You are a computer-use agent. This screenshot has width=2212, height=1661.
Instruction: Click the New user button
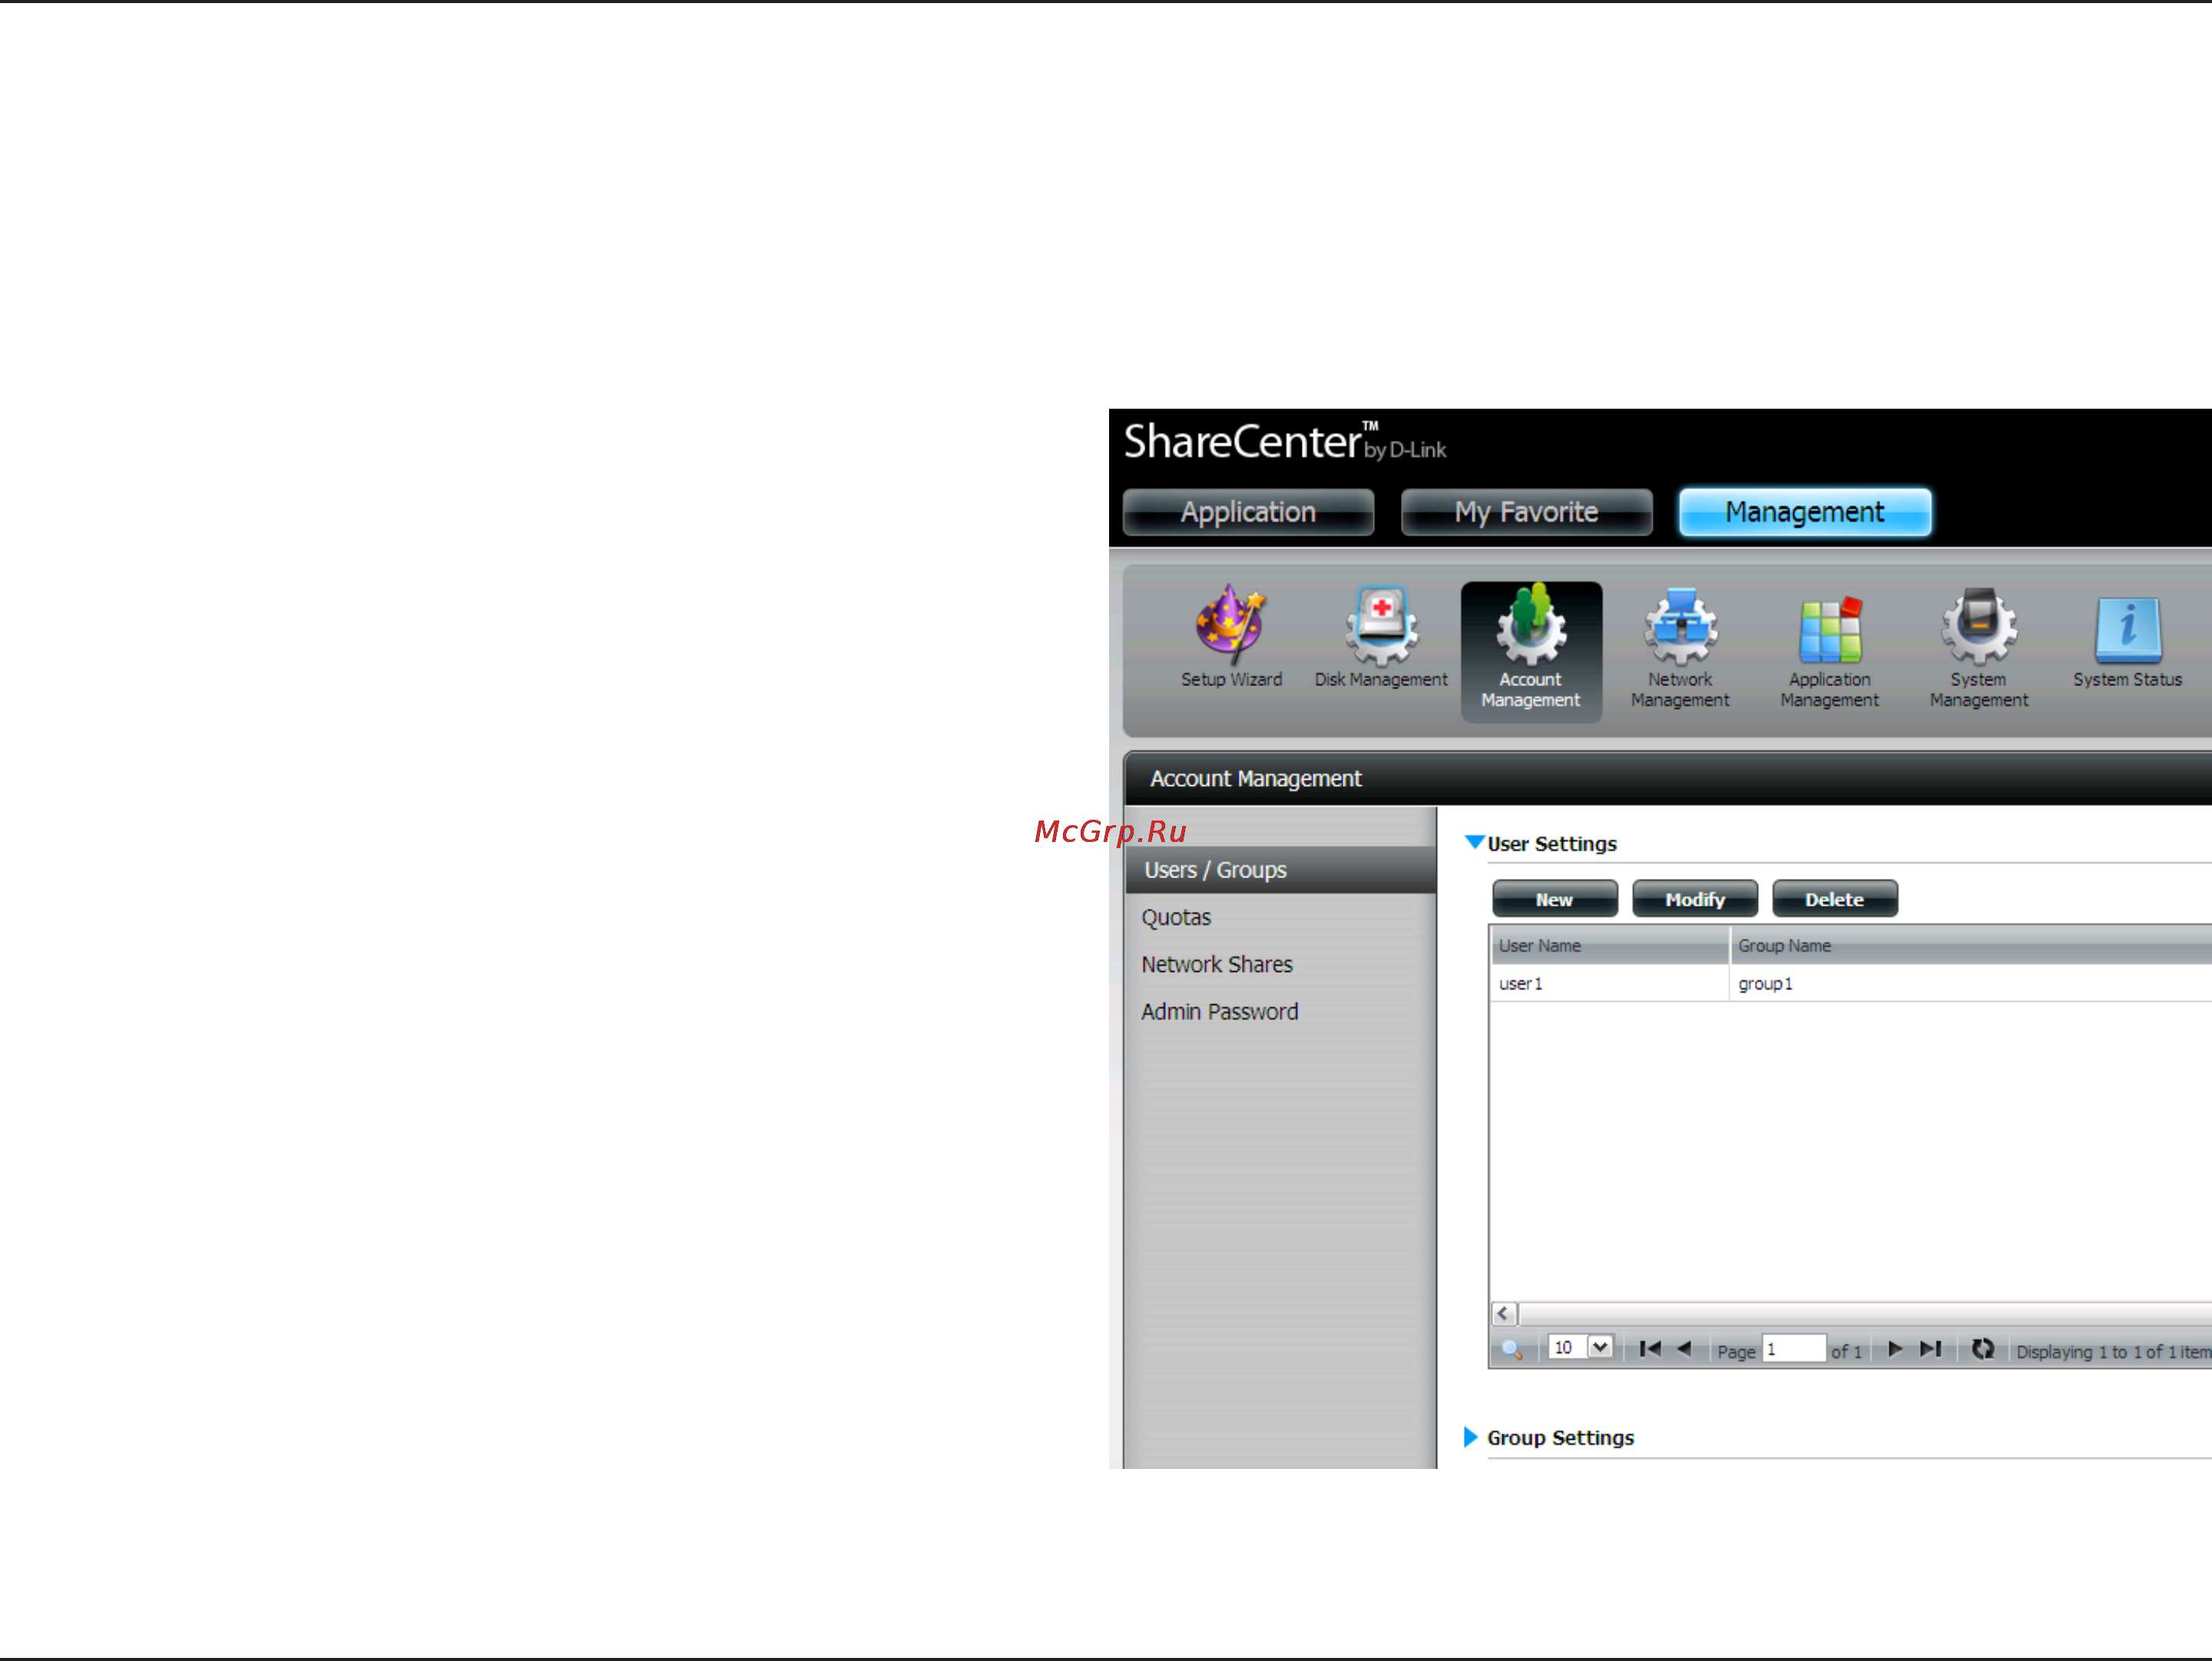(1554, 899)
